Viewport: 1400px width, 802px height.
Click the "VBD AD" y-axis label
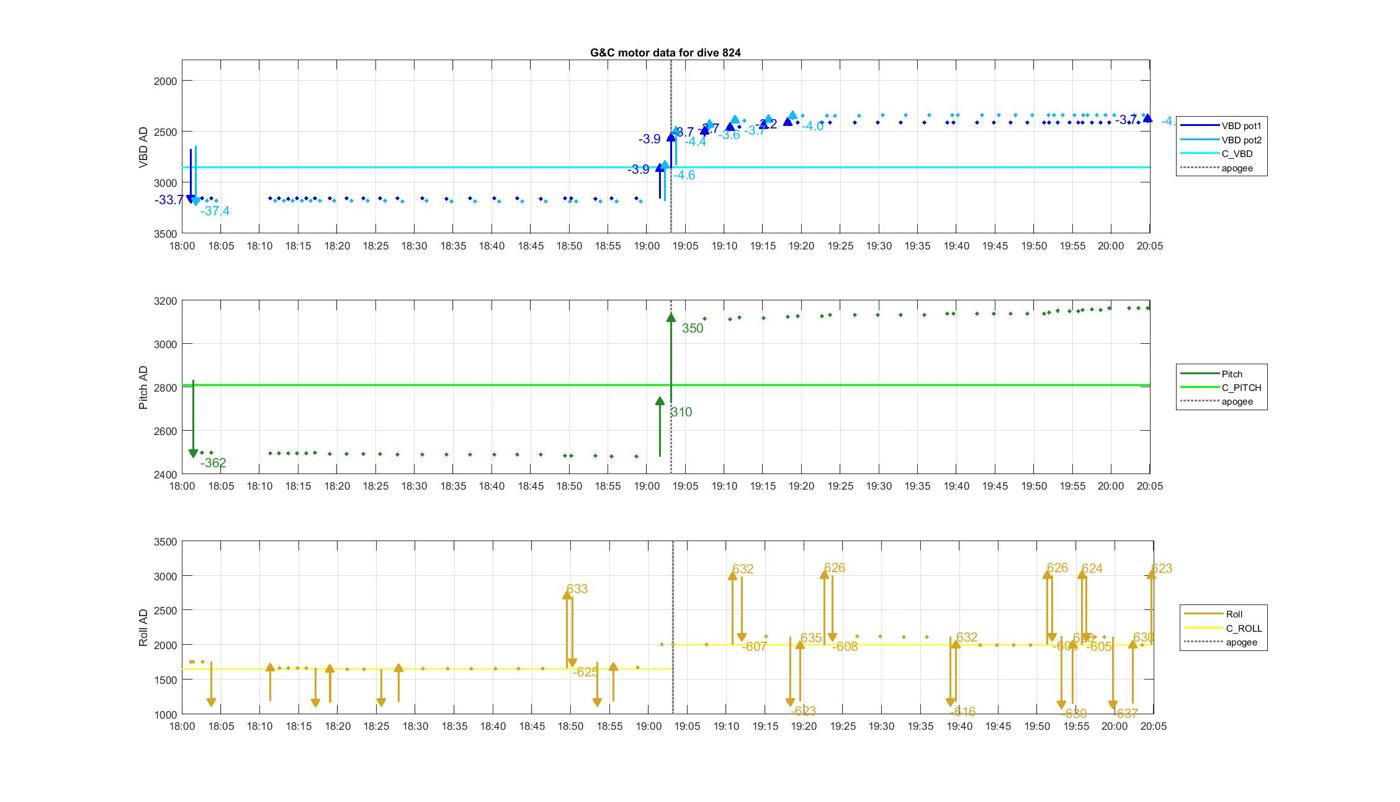tap(143, 147)
